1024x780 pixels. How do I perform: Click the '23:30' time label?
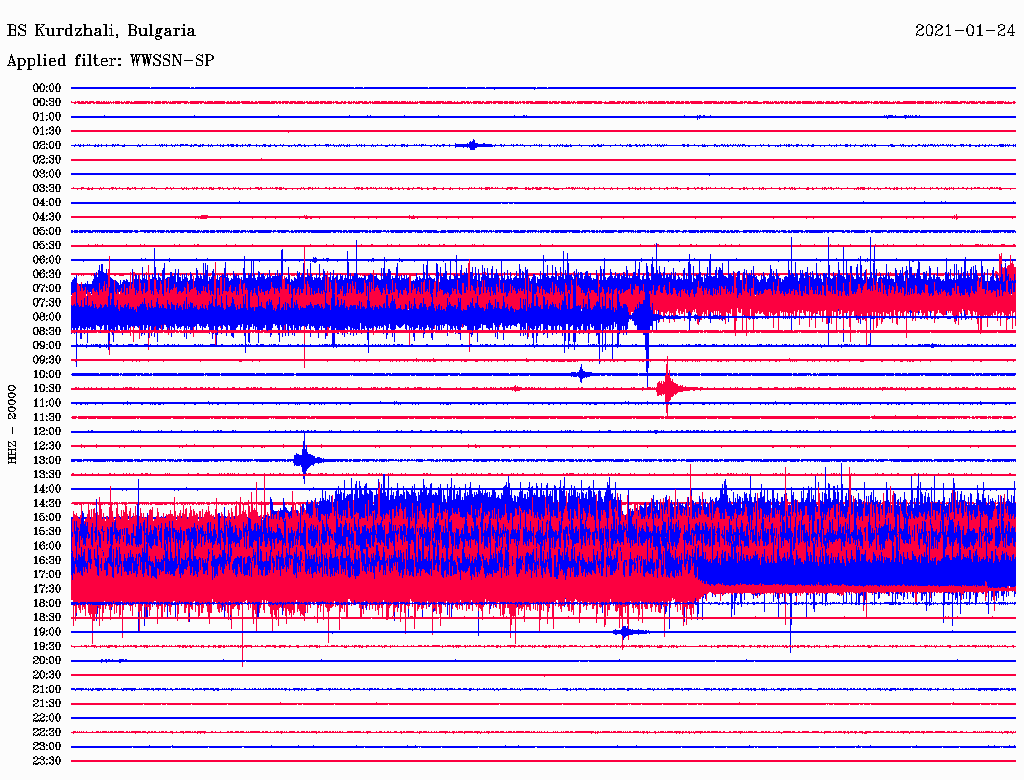(47, 761)
